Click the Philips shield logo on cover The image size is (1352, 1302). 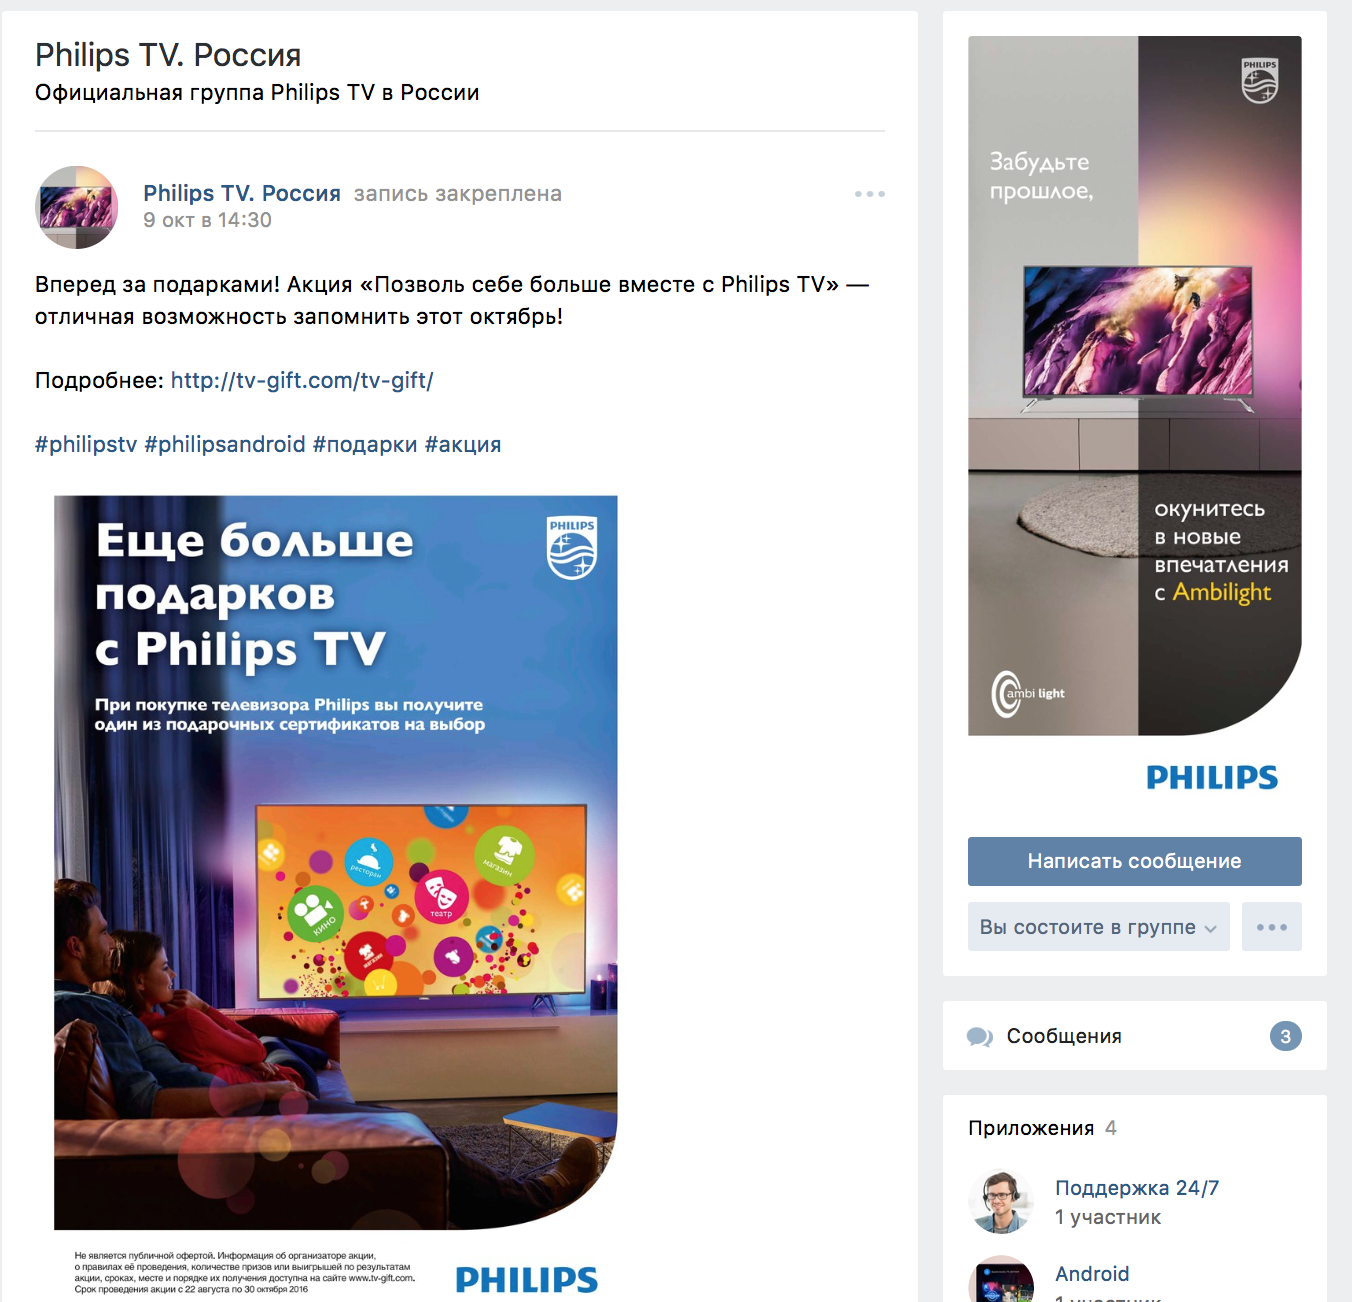[x=1260, y=81]
